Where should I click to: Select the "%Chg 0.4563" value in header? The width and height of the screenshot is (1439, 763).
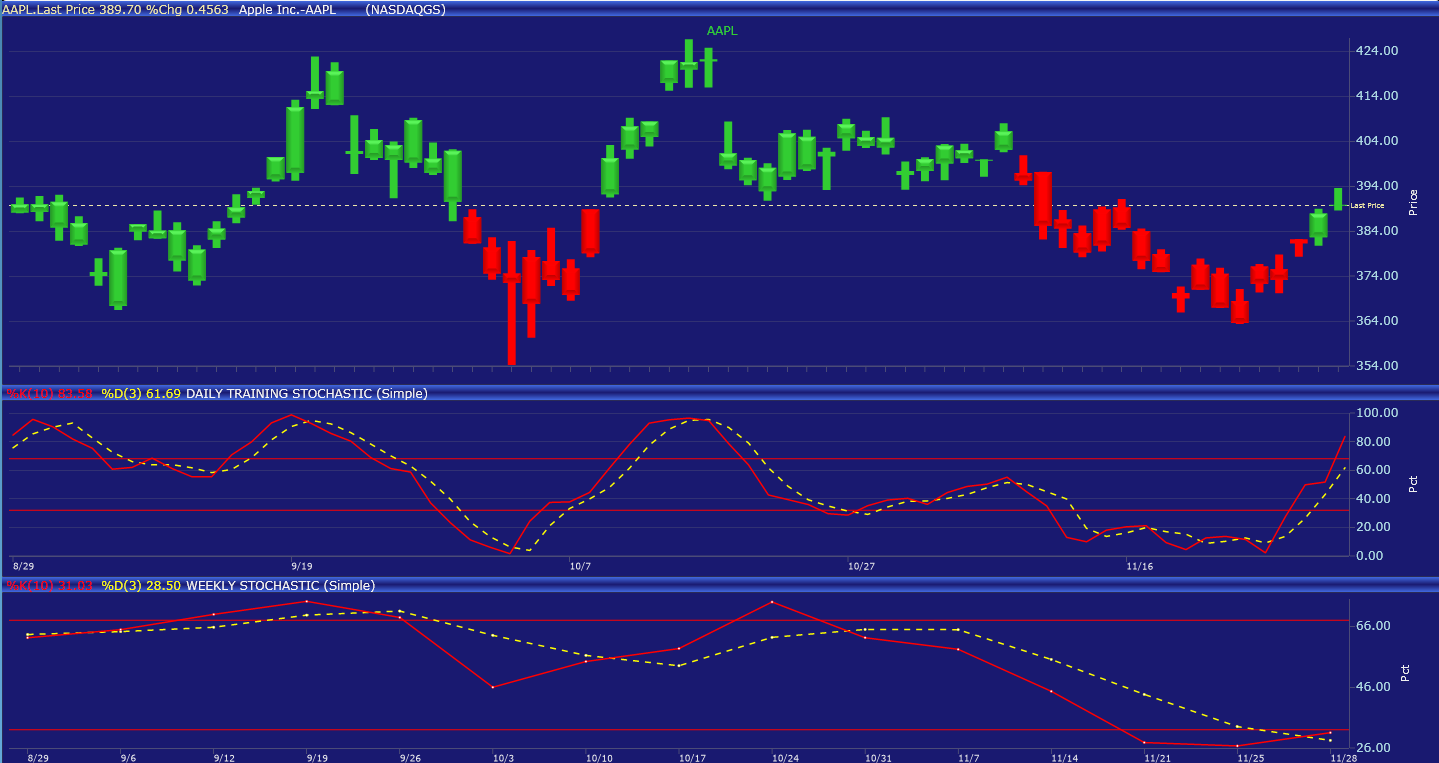pyautogui.click(x=187, y=9)
